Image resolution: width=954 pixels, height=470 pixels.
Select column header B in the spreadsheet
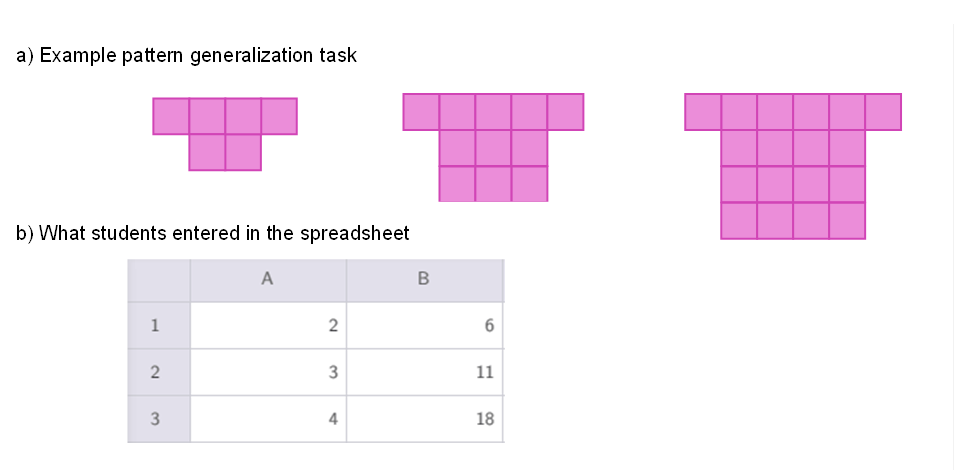(423, 279)
